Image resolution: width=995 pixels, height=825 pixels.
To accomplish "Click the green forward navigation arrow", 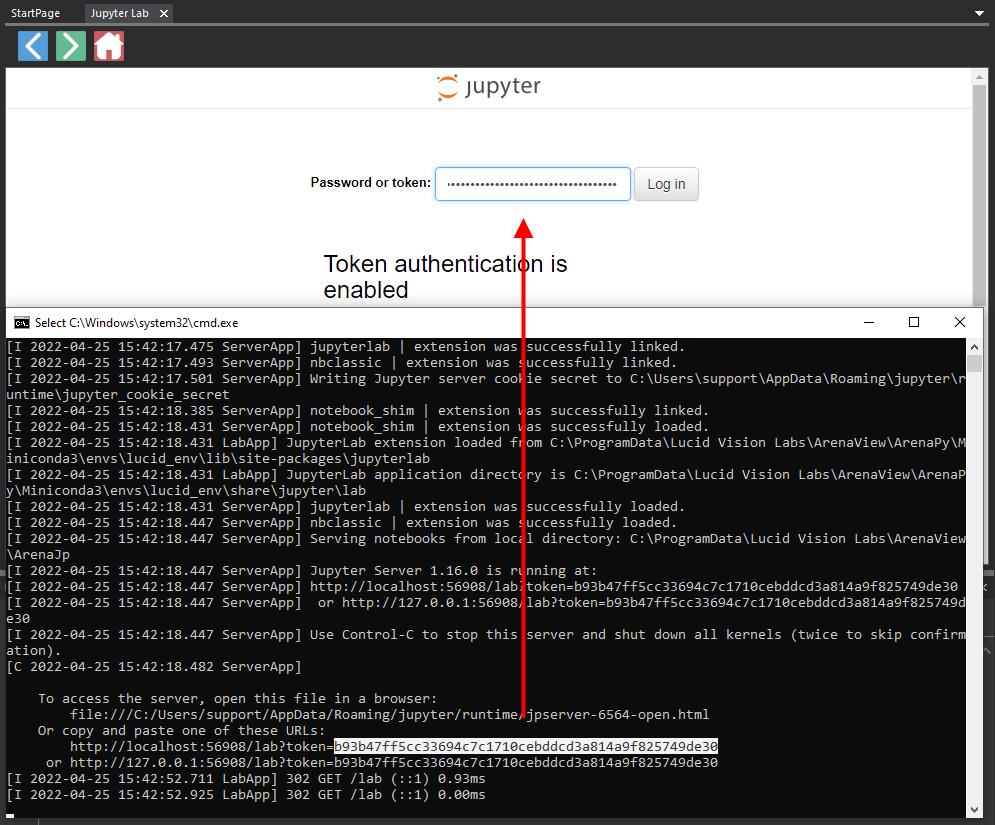I will [71, 46].
